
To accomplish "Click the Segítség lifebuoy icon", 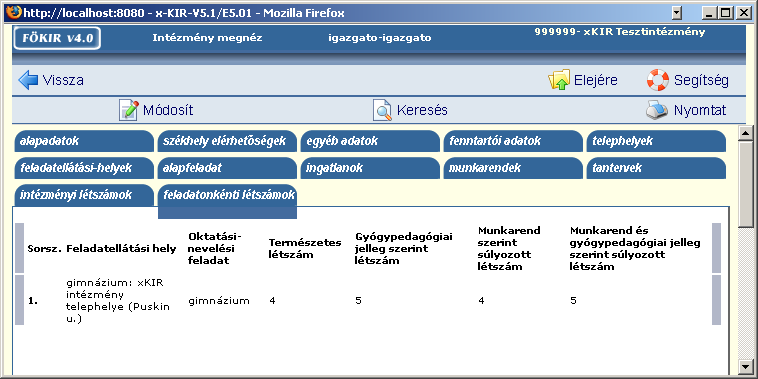I will tap(658, 80).
